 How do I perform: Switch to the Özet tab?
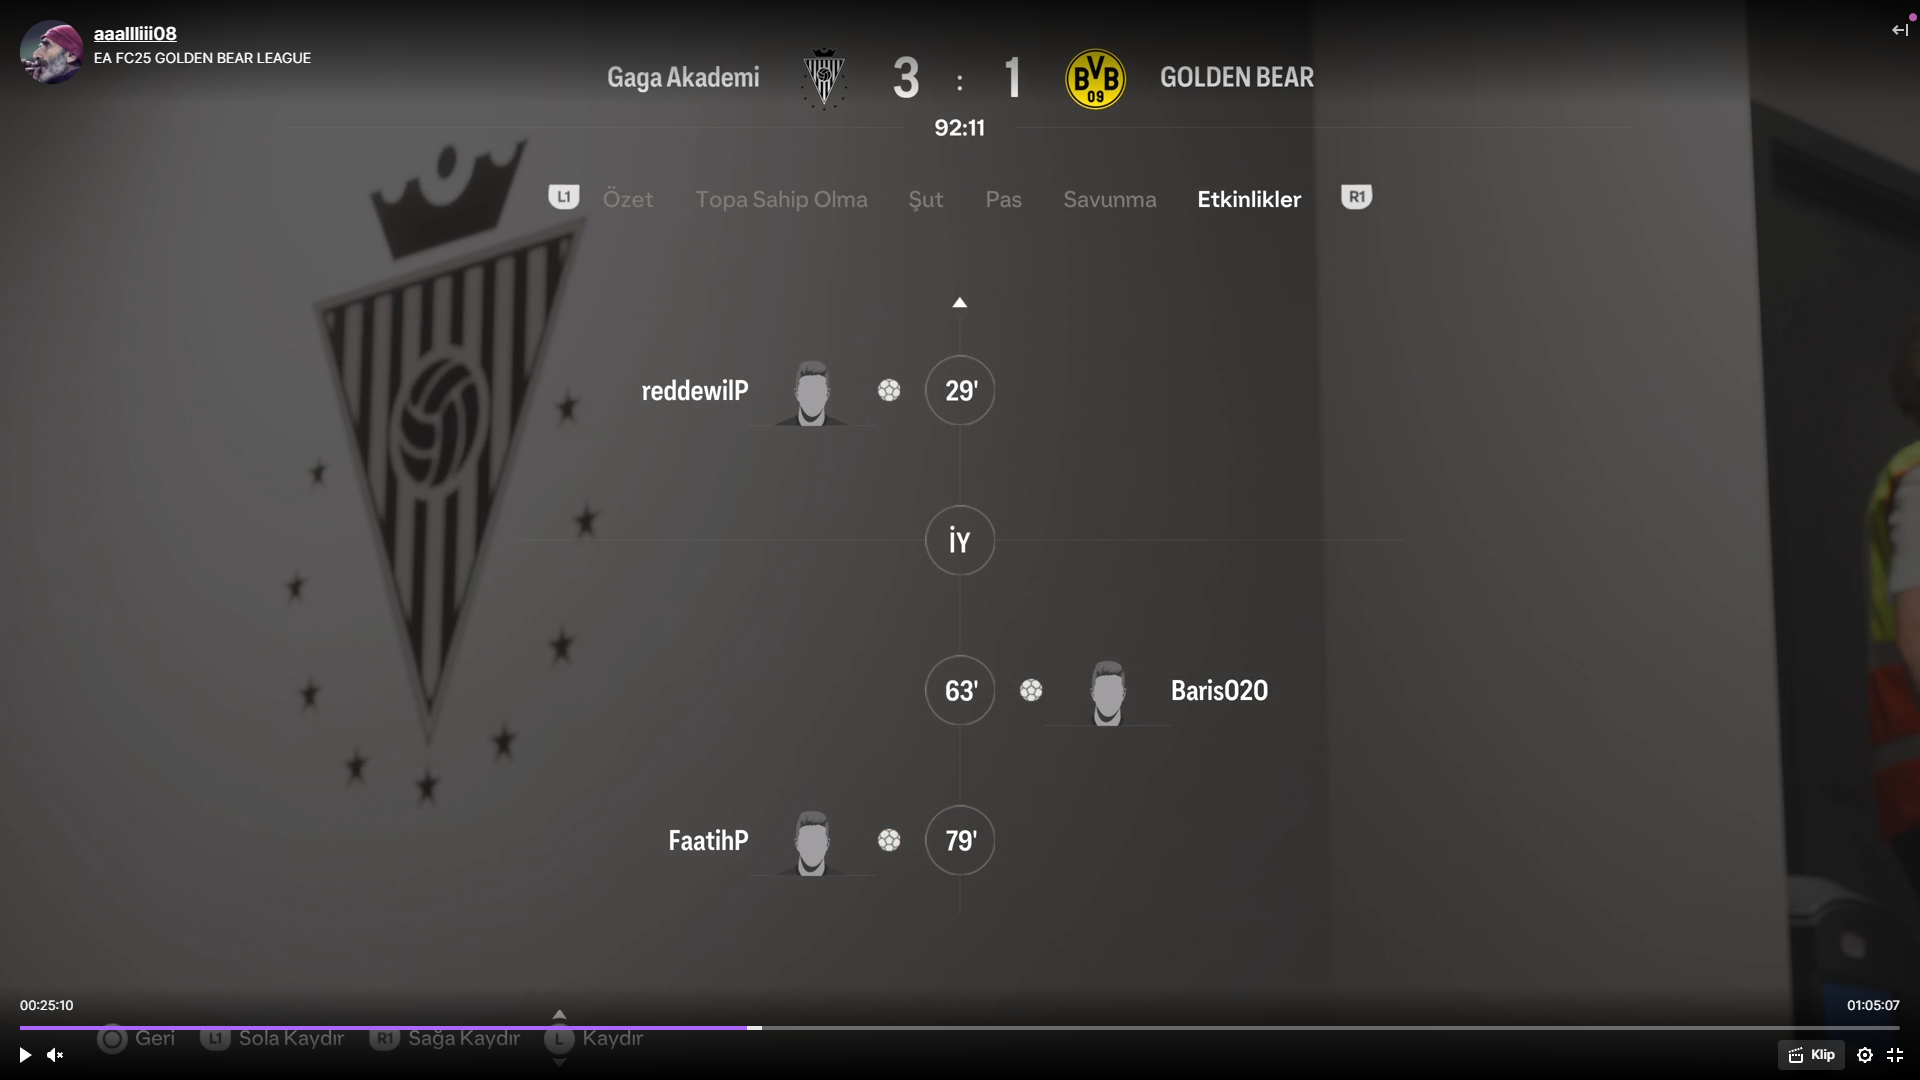pyautogui.click(x=628, y=199)
